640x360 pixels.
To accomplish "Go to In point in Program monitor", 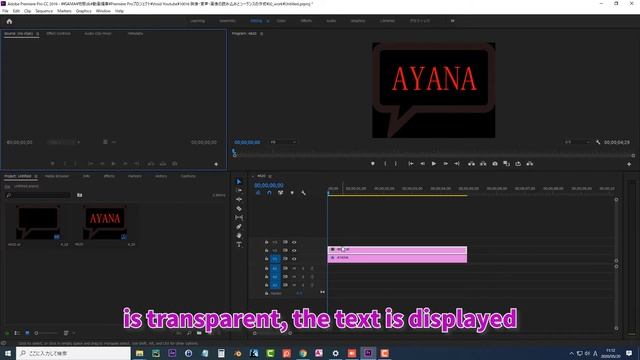I will click(x=411, y=164).
